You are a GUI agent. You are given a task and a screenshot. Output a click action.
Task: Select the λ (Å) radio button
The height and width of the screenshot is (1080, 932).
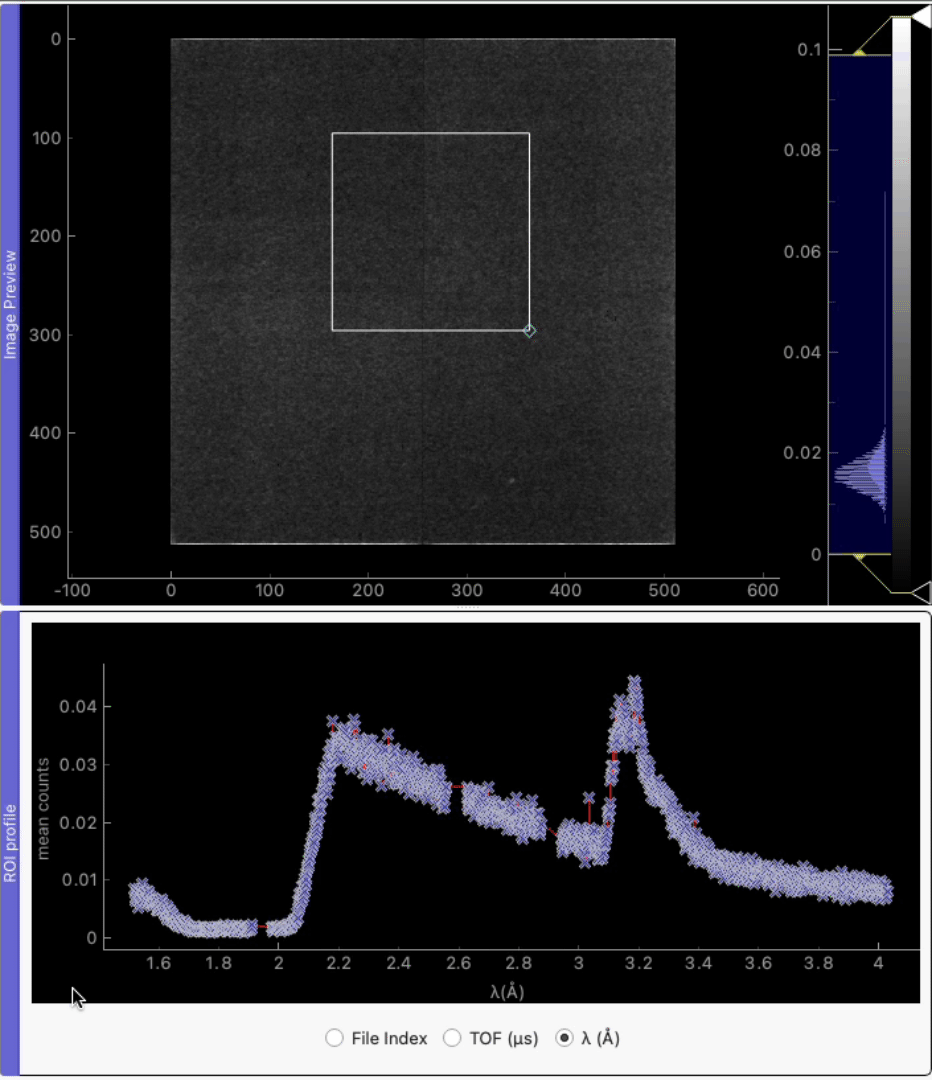pyautogui.click(x=565, y=1038)
